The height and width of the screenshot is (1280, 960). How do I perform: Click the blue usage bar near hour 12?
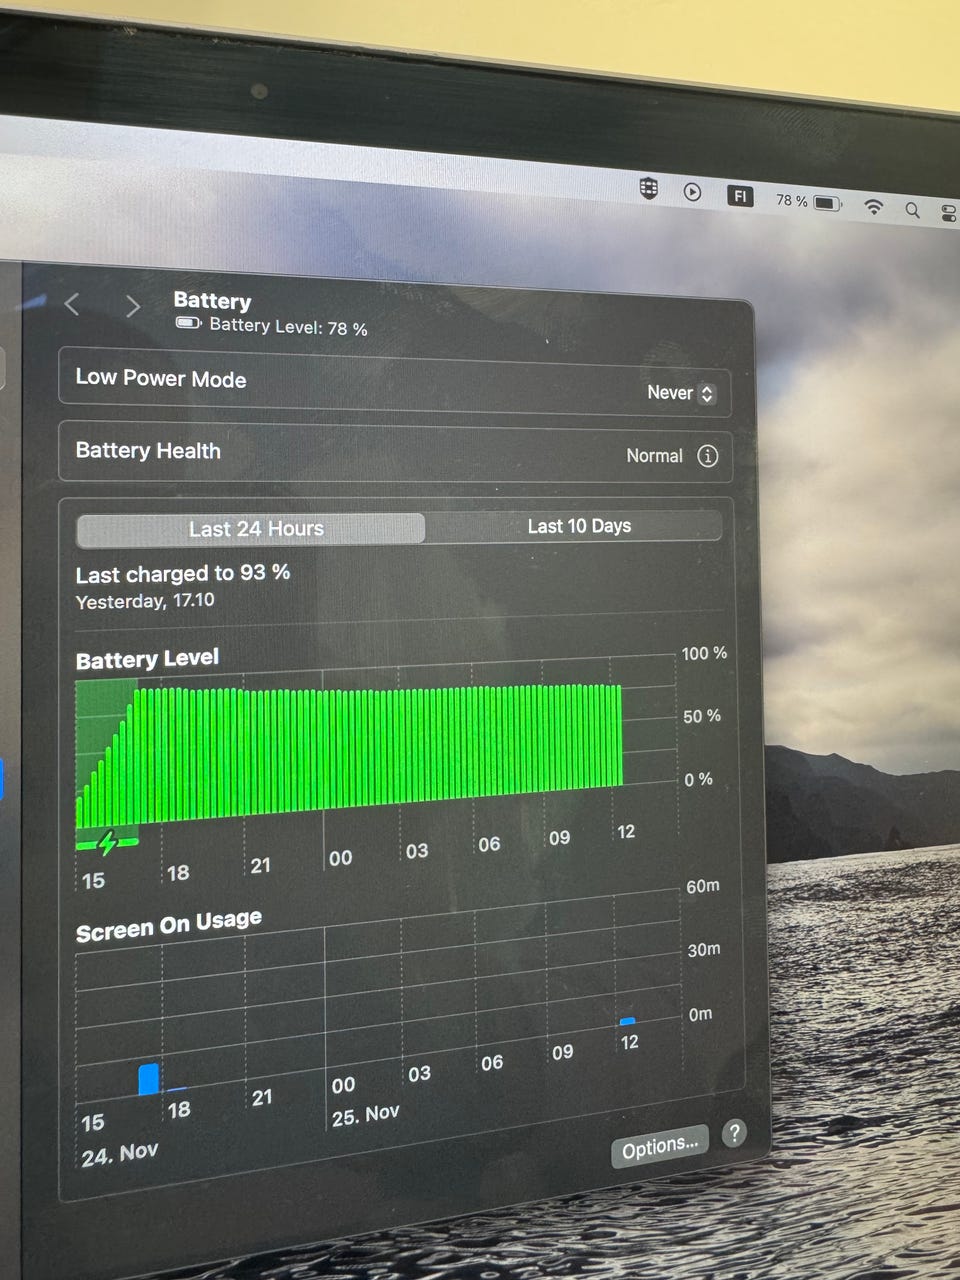tap(627, 1021)
